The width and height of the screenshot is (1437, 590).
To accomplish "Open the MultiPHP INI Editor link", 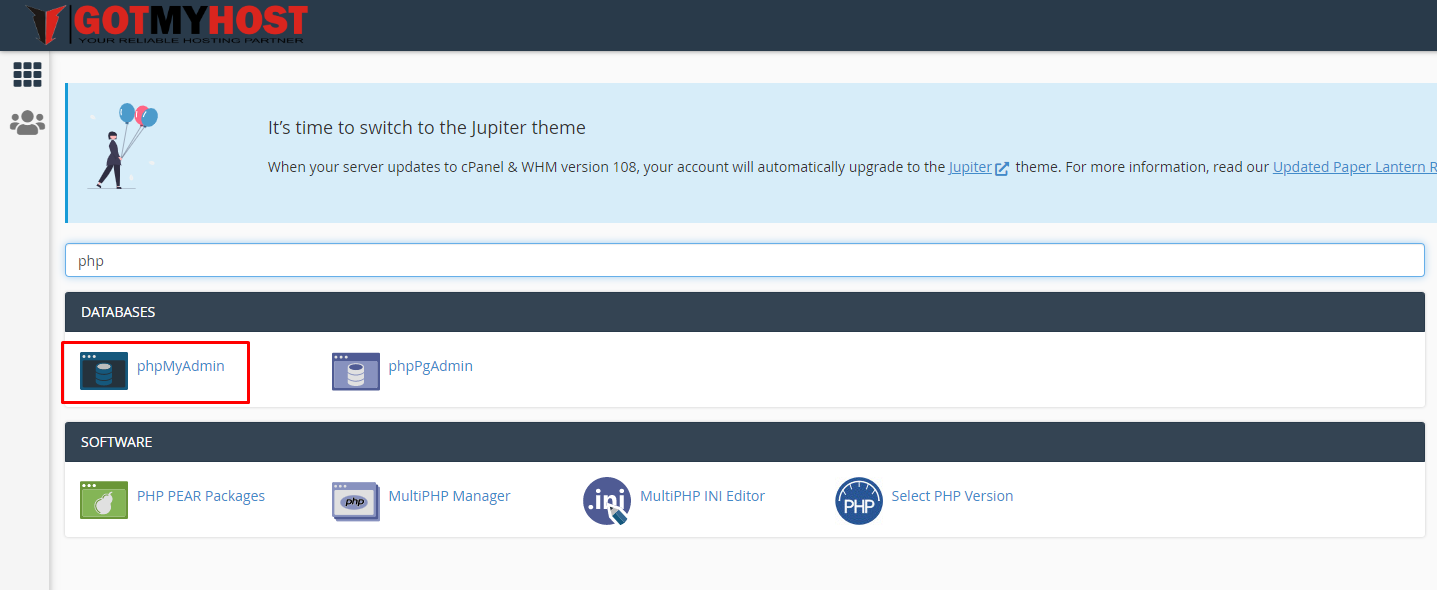I will point(703,496).
